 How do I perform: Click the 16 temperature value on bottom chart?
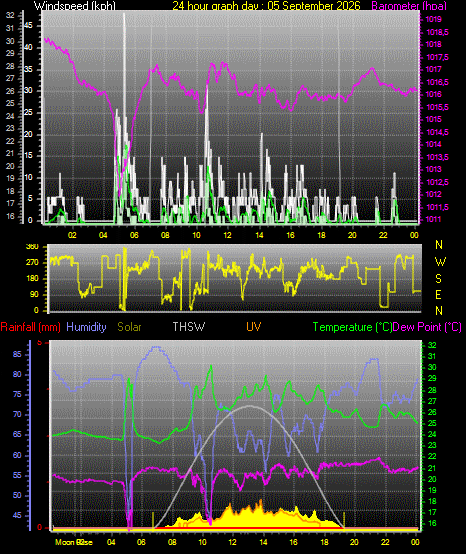tap(432, 523)
